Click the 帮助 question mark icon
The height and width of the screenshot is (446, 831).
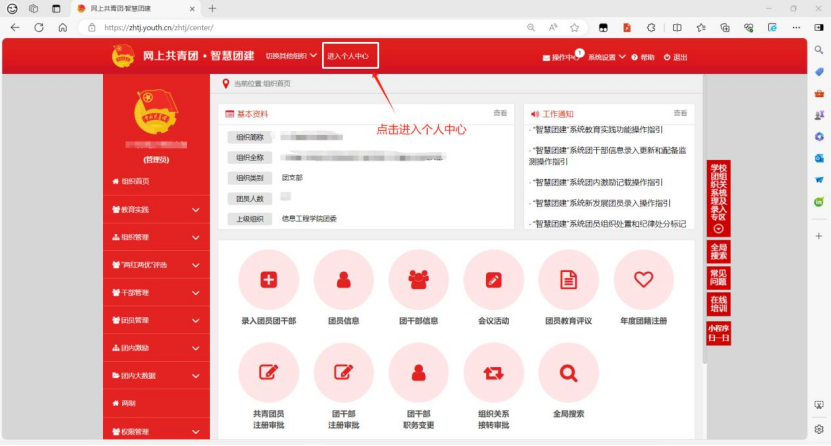pos(634,57)
